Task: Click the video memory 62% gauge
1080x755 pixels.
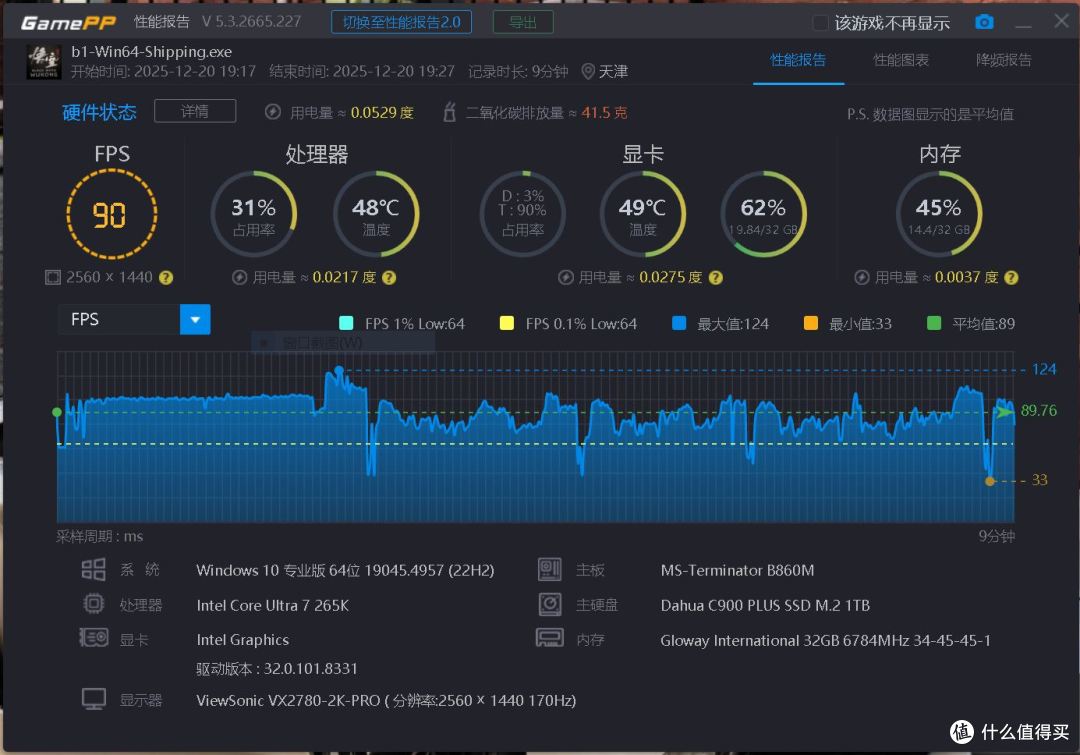Action: click(x=763, y=214)
